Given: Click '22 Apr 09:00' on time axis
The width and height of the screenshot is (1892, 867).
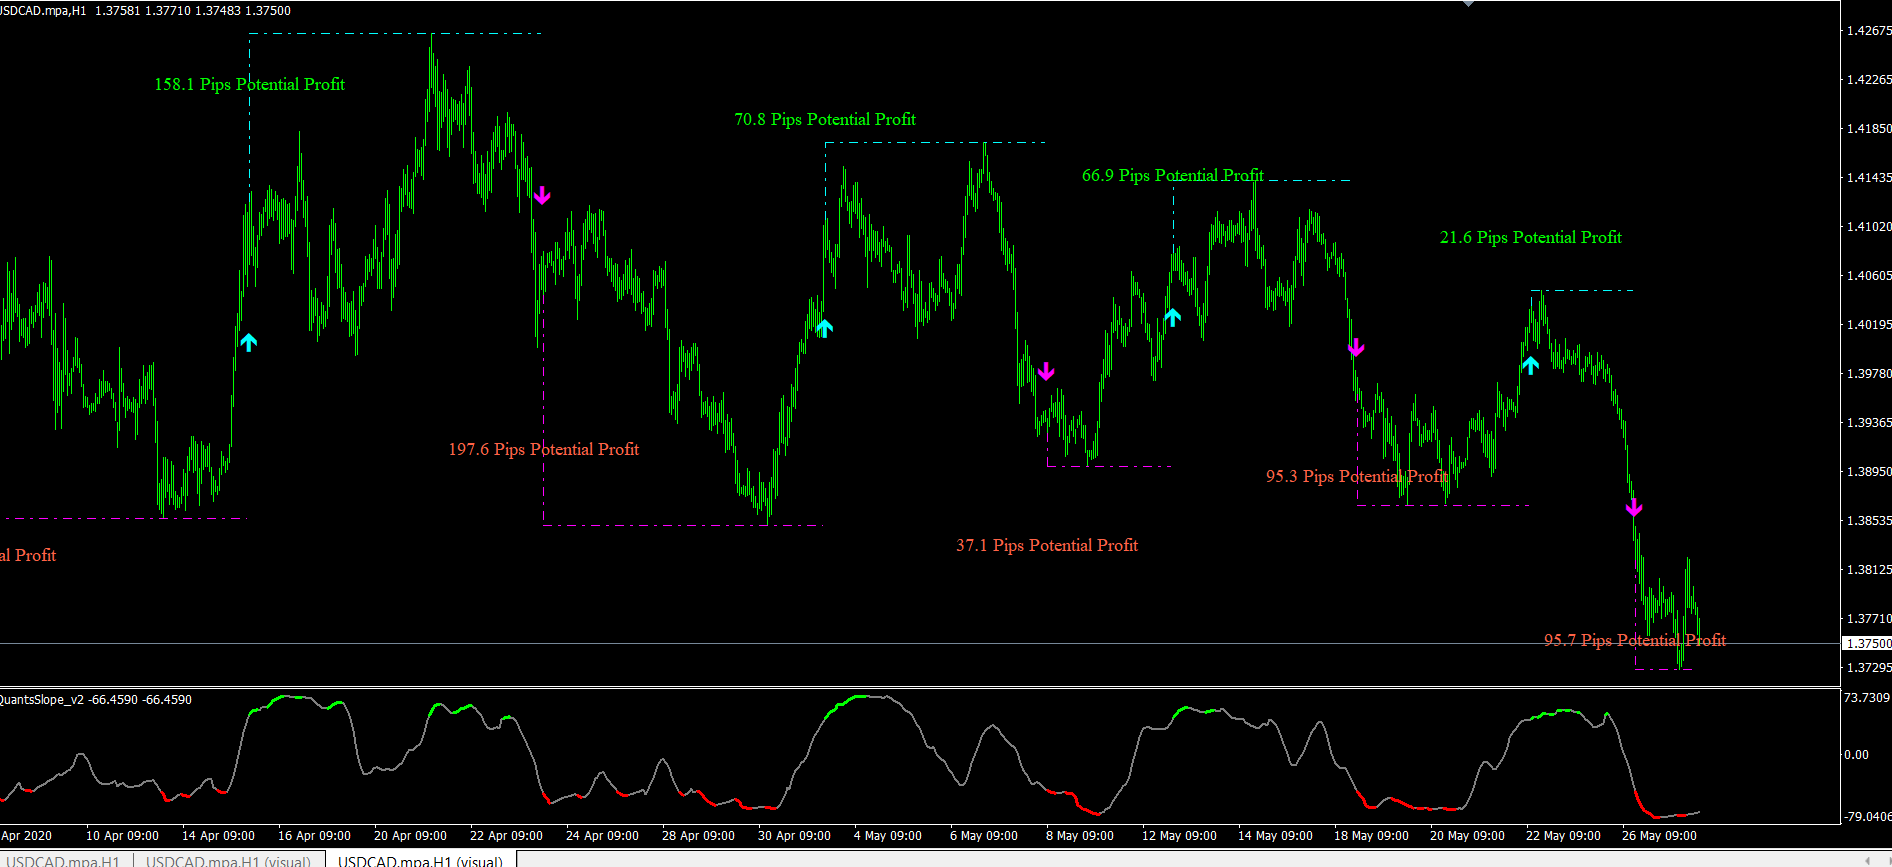Looking at the screenshot, I should coord(506,835).
